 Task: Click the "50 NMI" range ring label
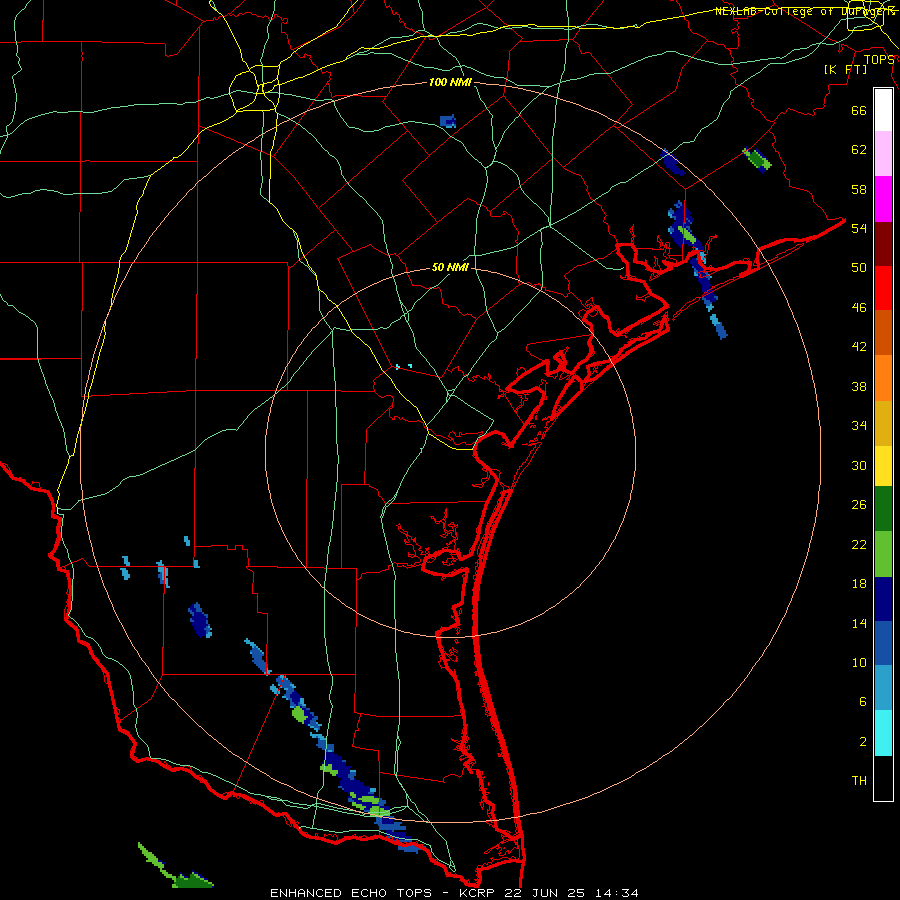[450, 267]
